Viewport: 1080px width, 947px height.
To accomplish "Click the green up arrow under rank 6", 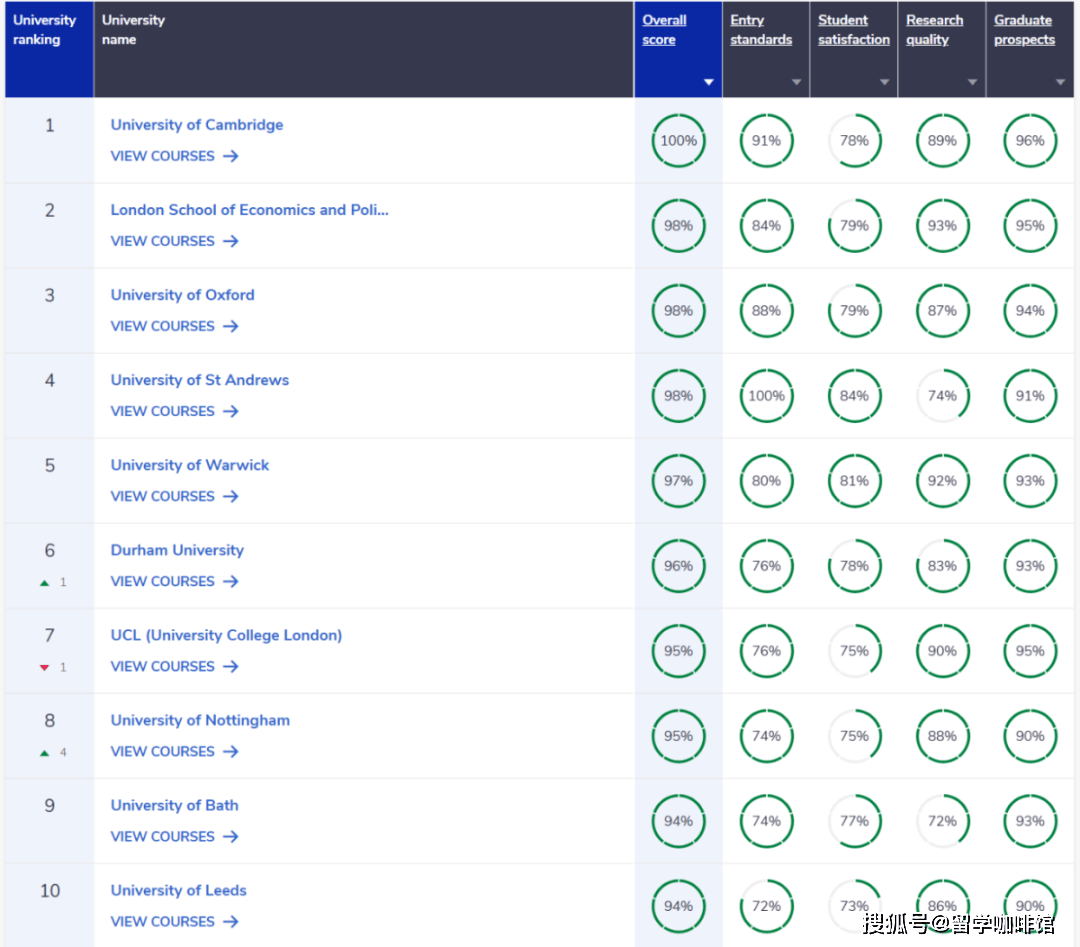I will pyautogui.click(x=45, y=583).
